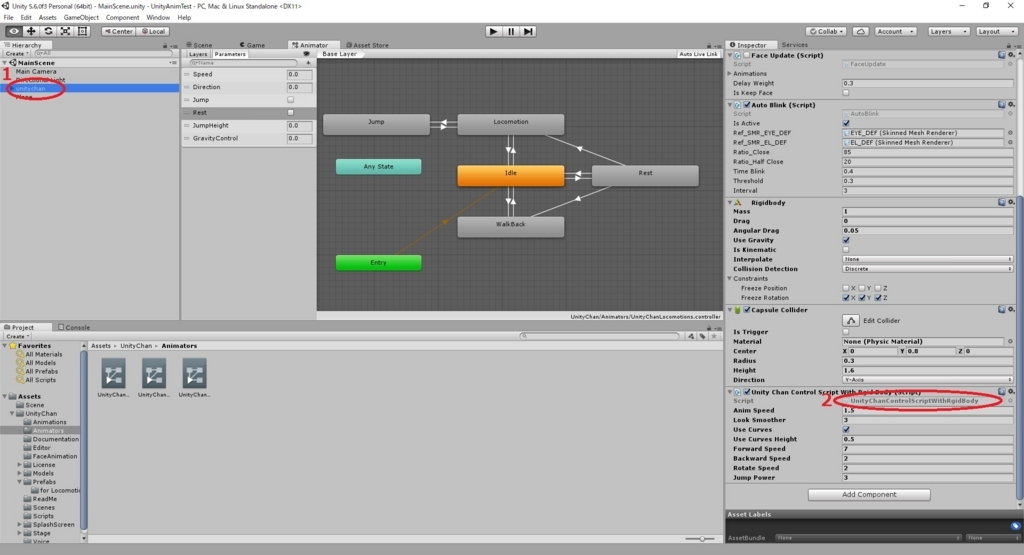This screenshot has width=1024, height=555.
Task: Open the Interpolate dropdown
Action: (x=927, y=259)
